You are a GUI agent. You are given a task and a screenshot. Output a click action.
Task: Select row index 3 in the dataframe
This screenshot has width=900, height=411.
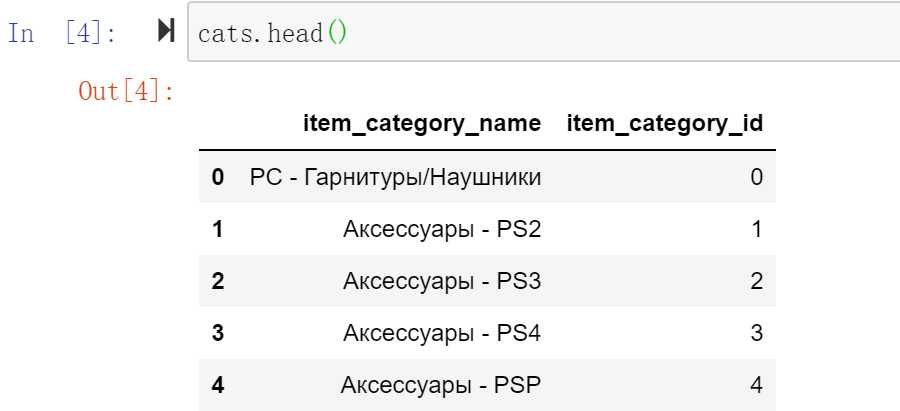(x=218, y=333)
